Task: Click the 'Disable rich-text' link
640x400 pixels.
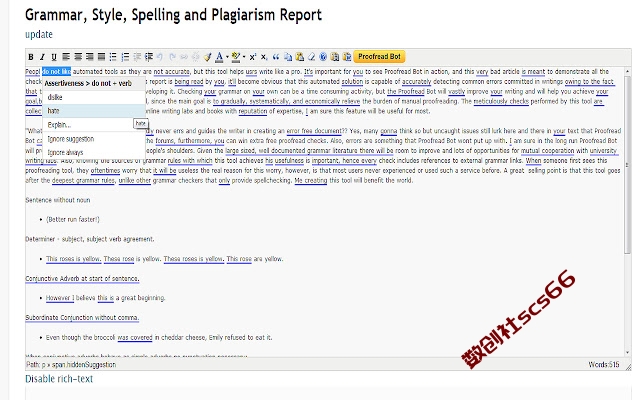Action: coord(59,379)
